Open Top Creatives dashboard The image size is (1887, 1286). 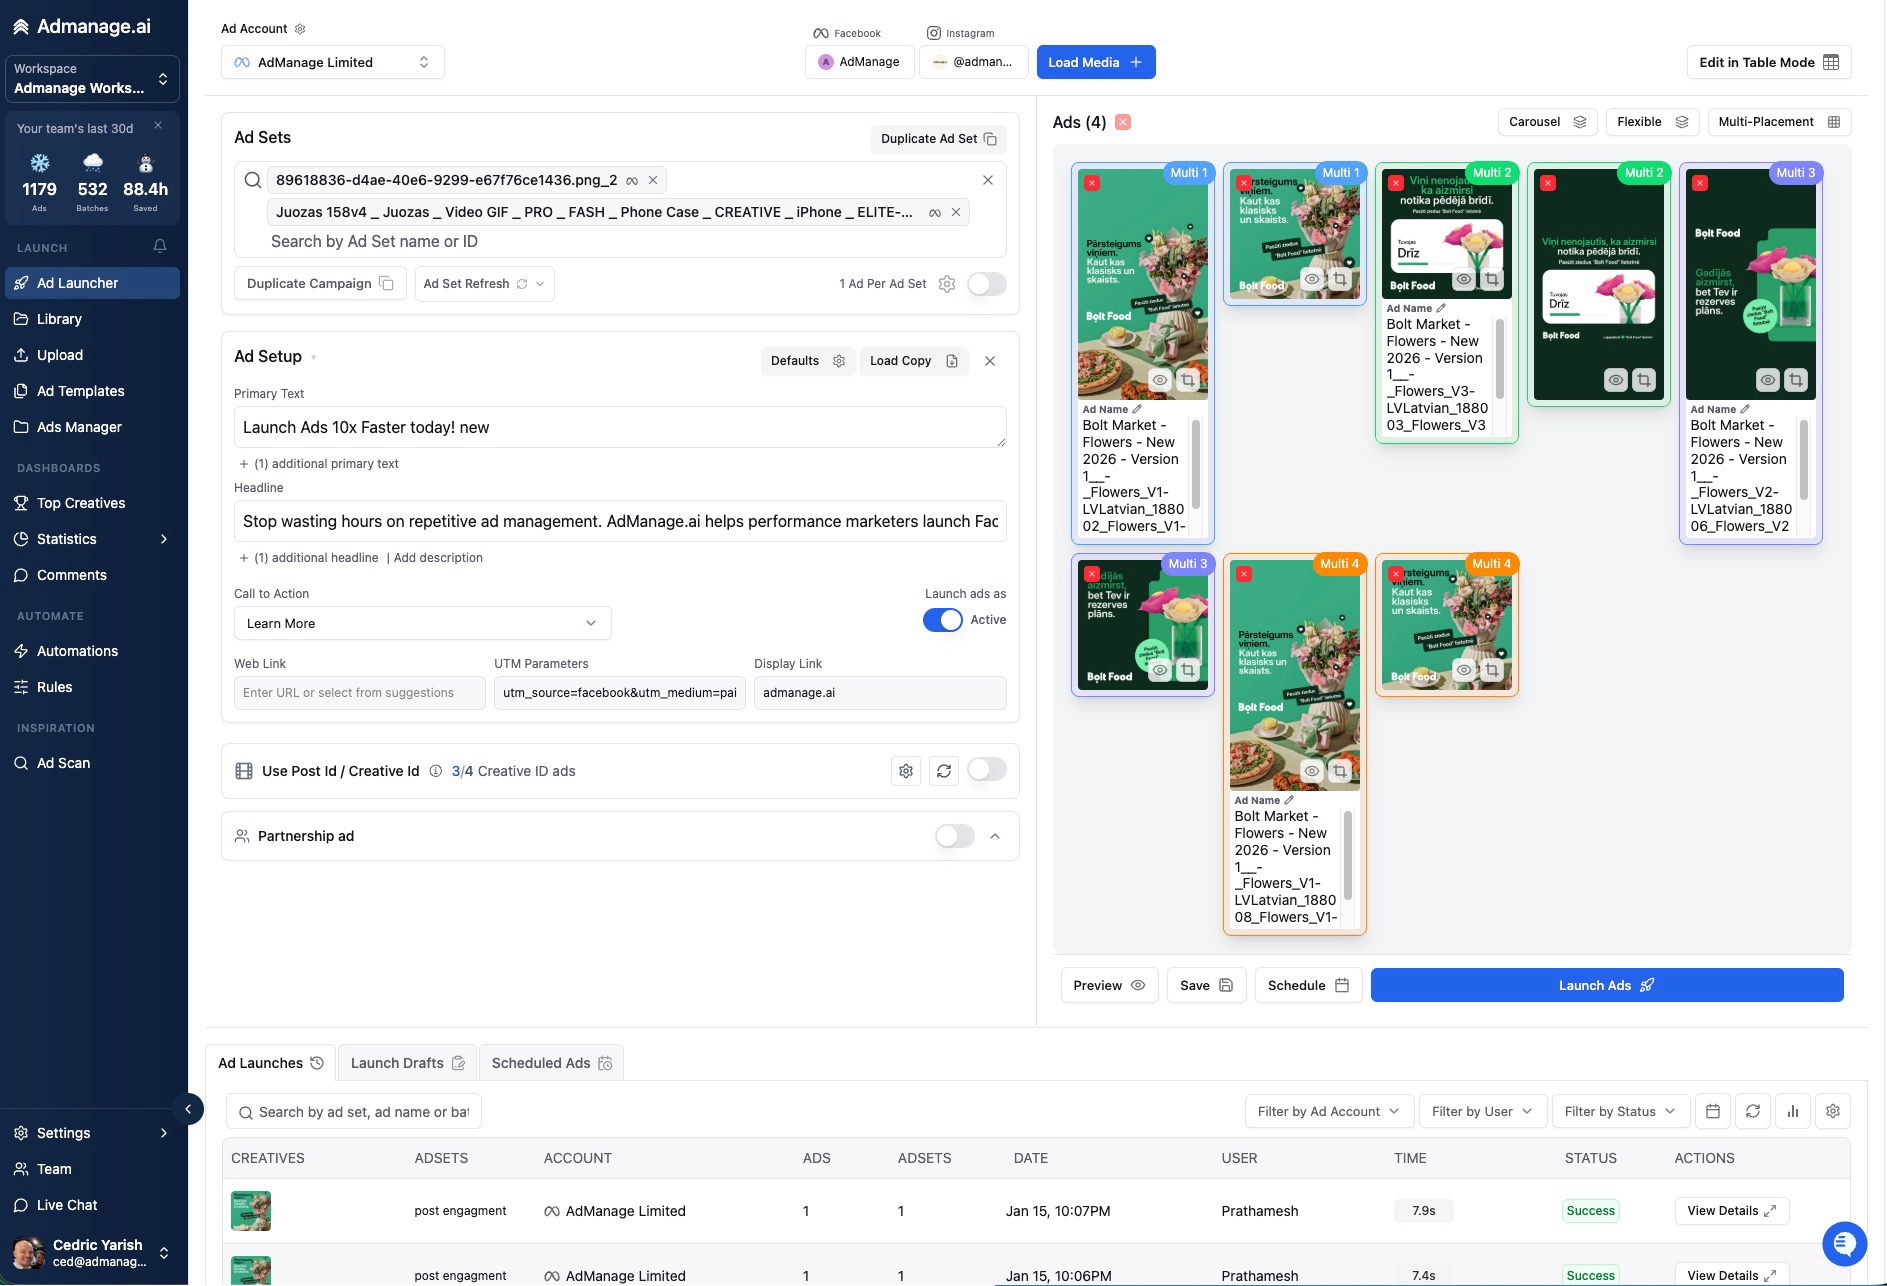click(92, 503)
